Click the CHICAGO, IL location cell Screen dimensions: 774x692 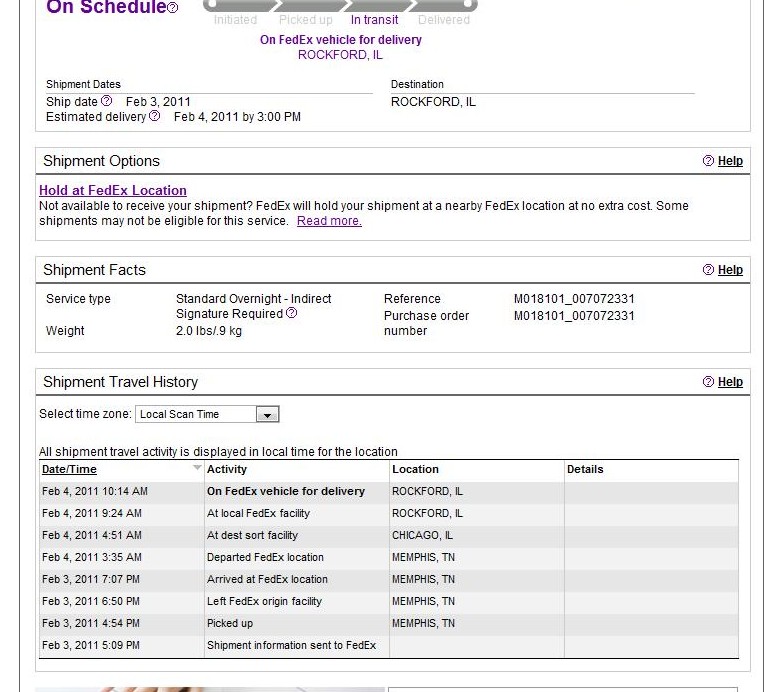(x=422, y=535)
